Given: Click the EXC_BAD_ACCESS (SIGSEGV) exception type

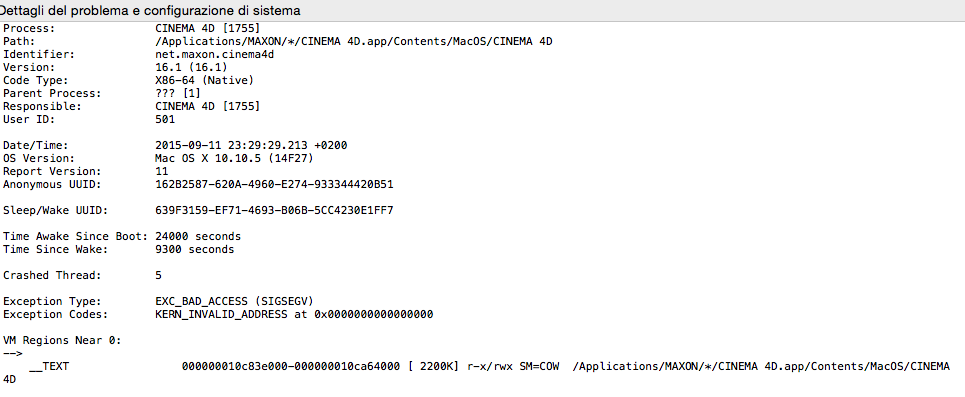Looking at the screenshot, I should [x=234, y=301].
